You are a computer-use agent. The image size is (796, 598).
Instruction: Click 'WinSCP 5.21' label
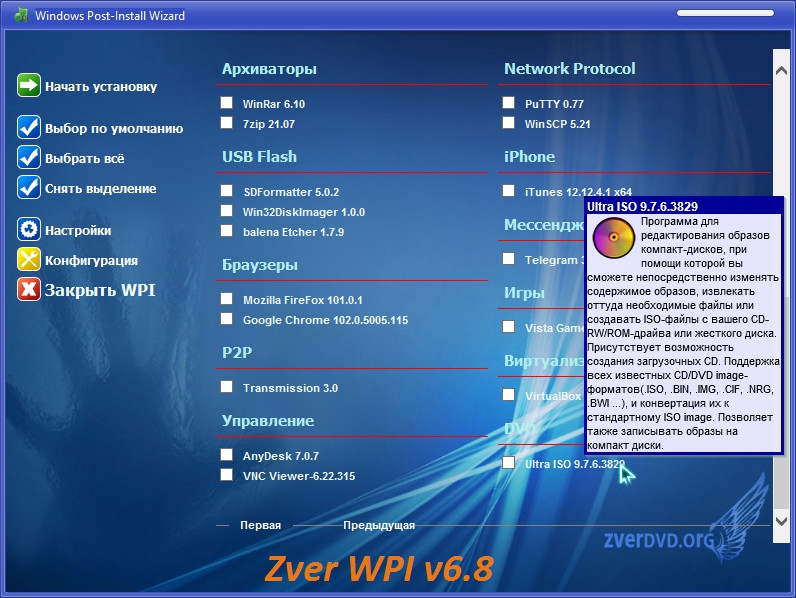pos(557,124)
